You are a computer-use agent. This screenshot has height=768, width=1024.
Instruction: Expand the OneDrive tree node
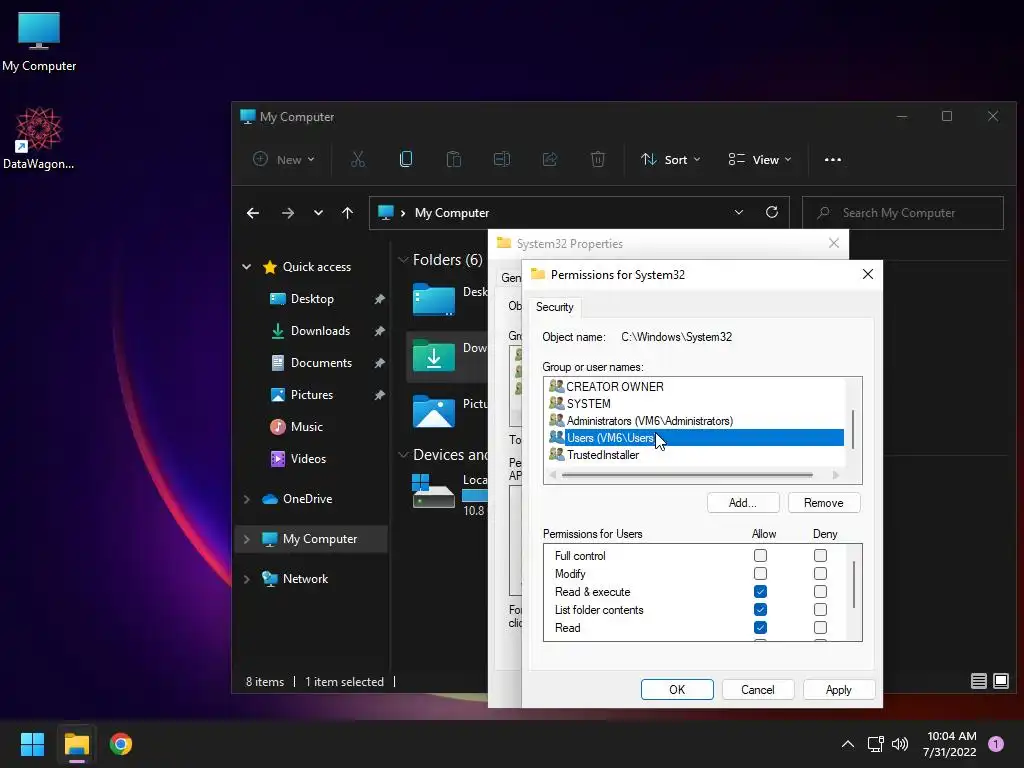[247, 499]
